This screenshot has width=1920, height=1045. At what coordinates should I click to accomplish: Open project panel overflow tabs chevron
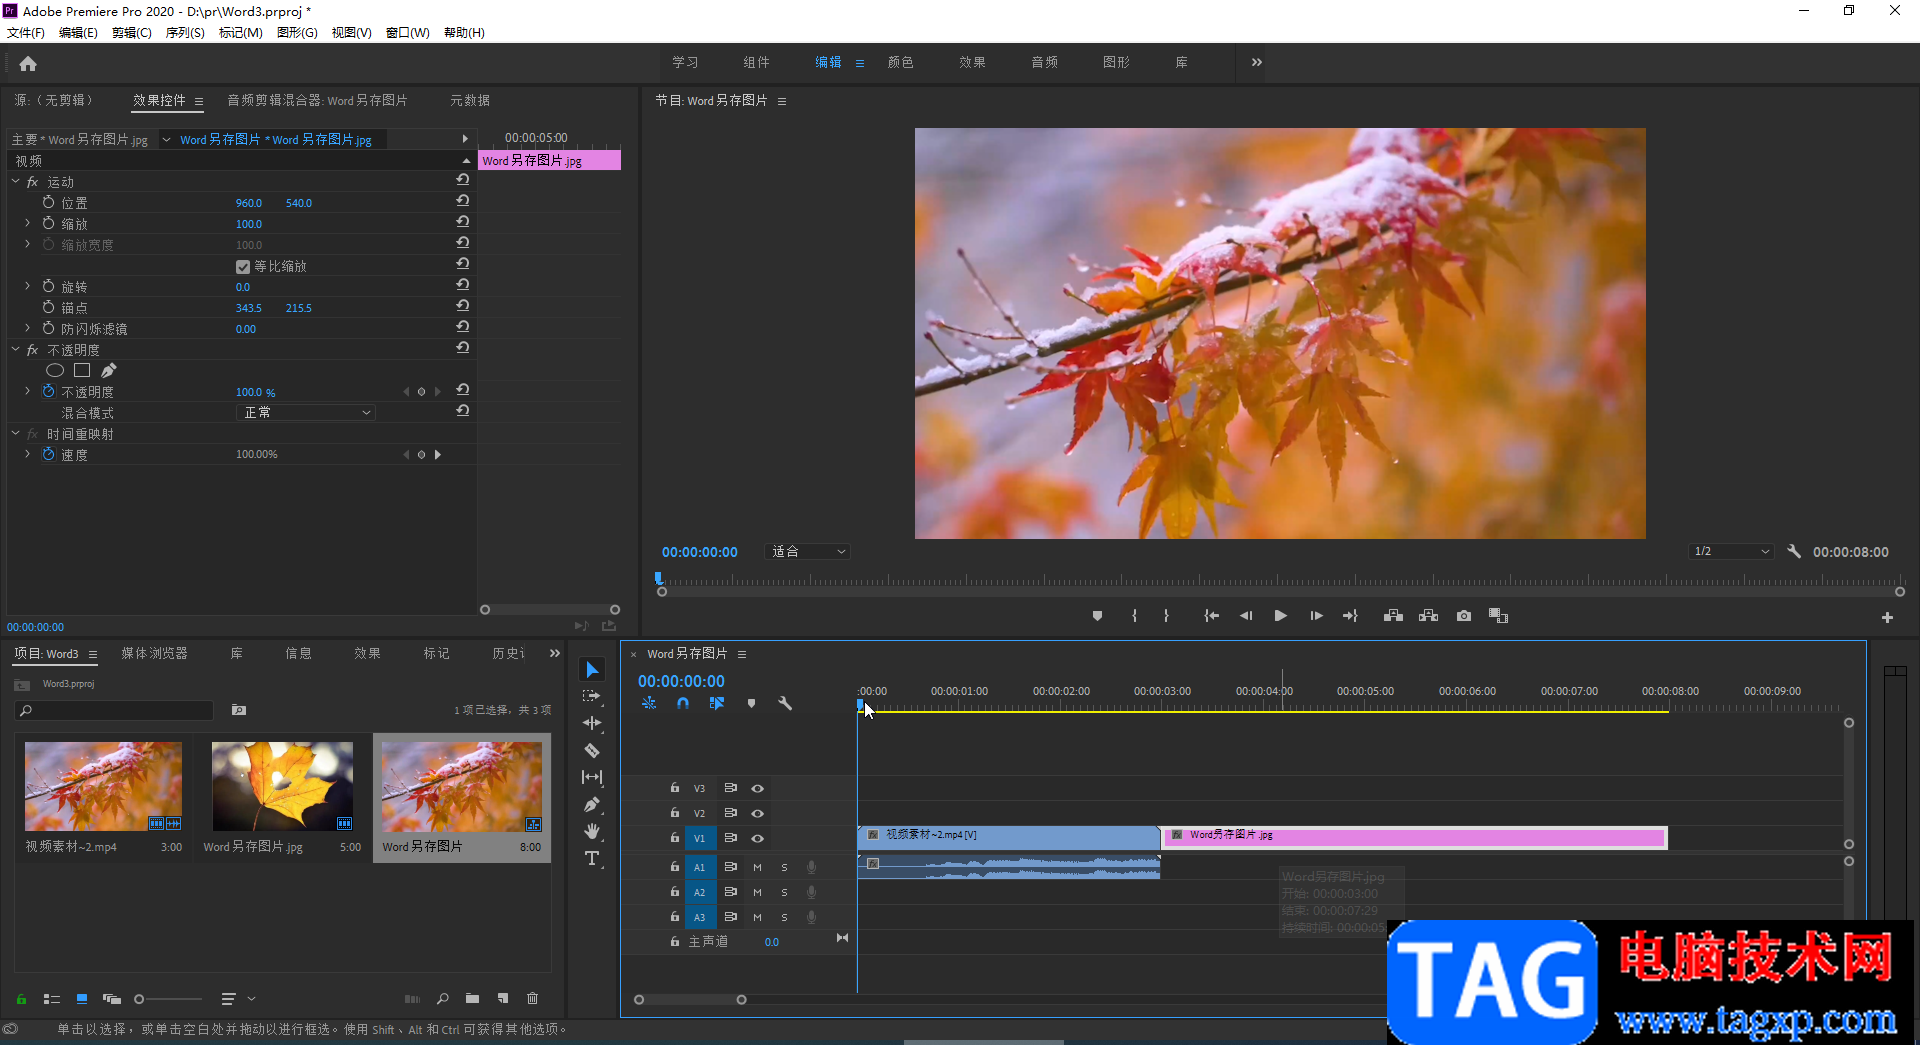point(555,653)
